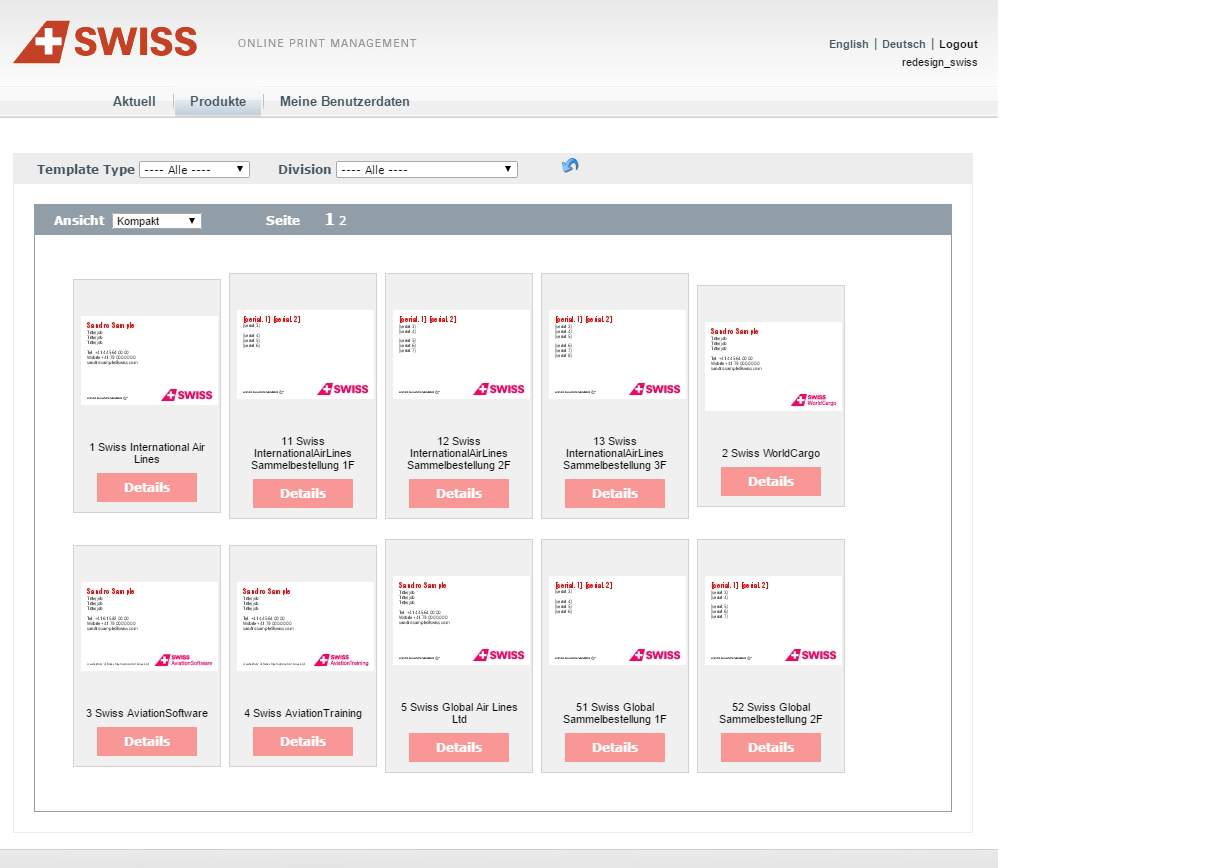Click the Swiss WorldCargo business card thumbnail
This screenshot has height=868, width=1216.
pos(773,366)
